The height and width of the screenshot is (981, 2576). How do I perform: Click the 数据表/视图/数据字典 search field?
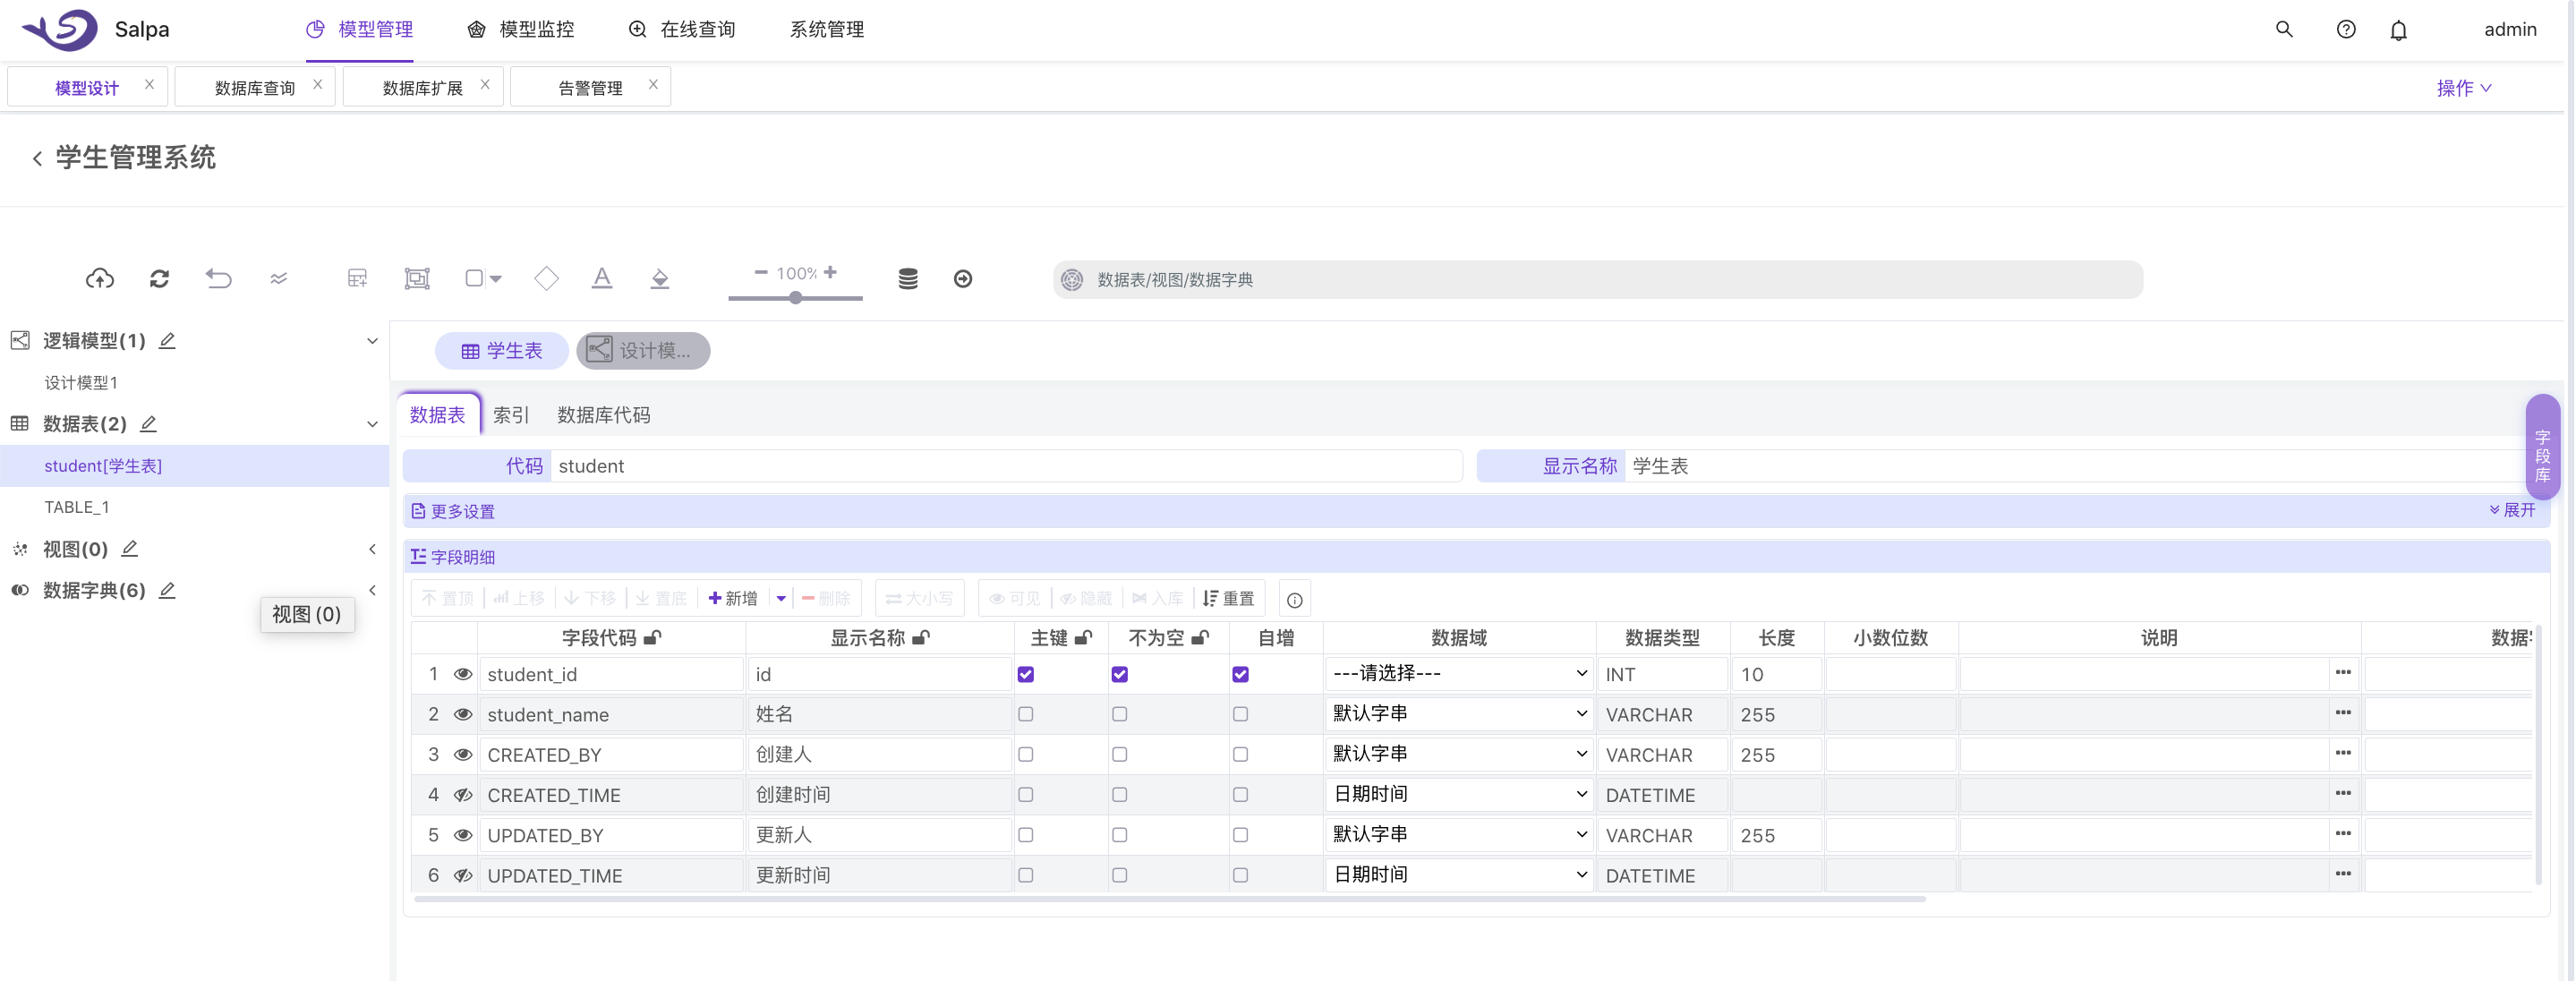click(1597, 280)
